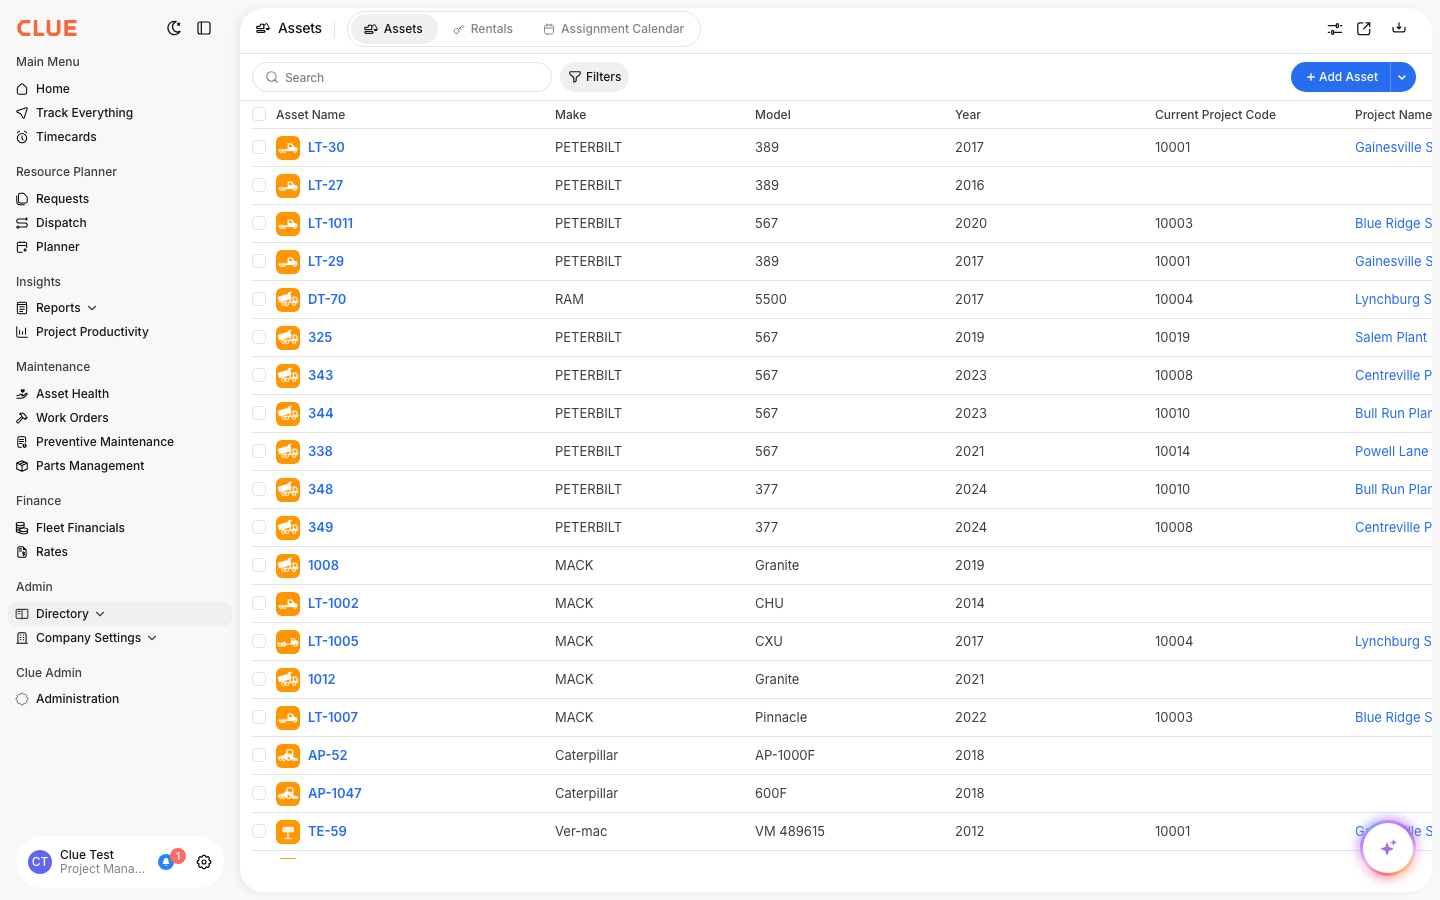Click the LT-30 truck asset icon
1440x900 pixels.
[x=288, y=147]
